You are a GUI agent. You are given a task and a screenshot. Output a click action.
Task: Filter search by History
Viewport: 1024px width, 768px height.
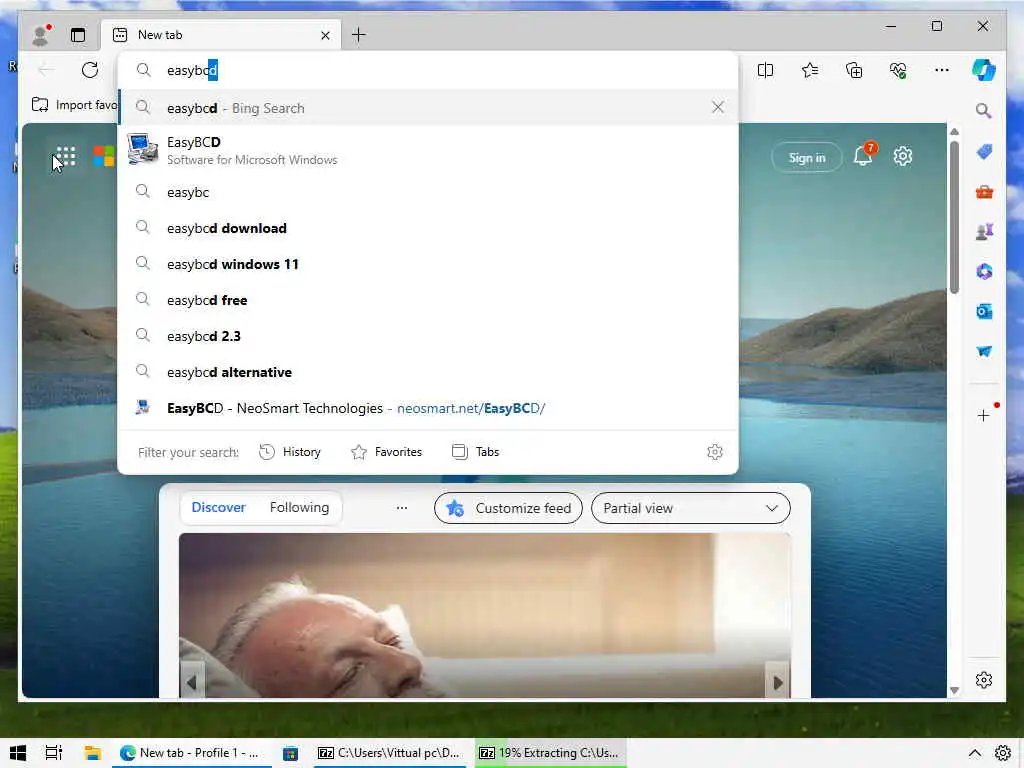click(x=290, y=452)
